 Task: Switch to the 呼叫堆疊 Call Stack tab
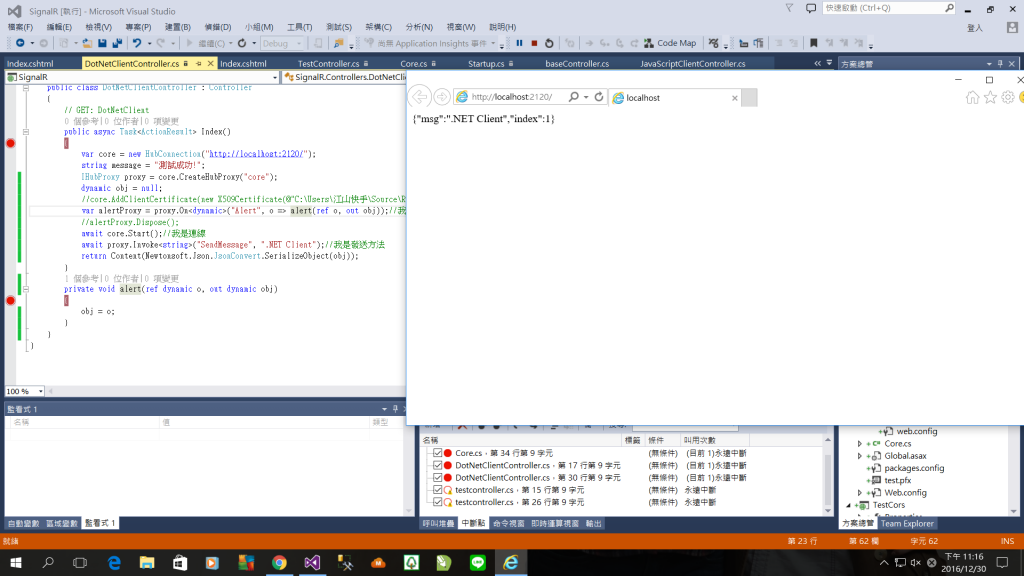point(438,523)
